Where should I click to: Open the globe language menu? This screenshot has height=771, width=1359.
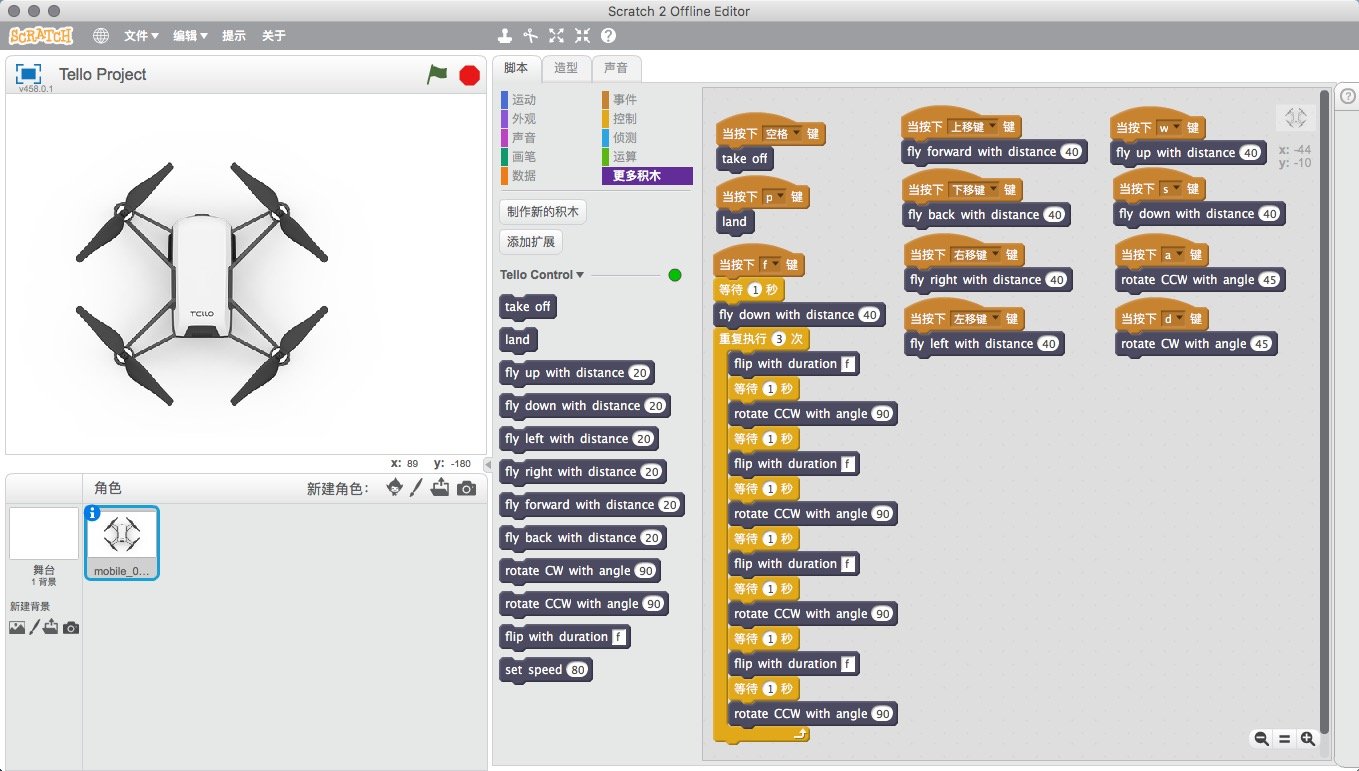101,36
